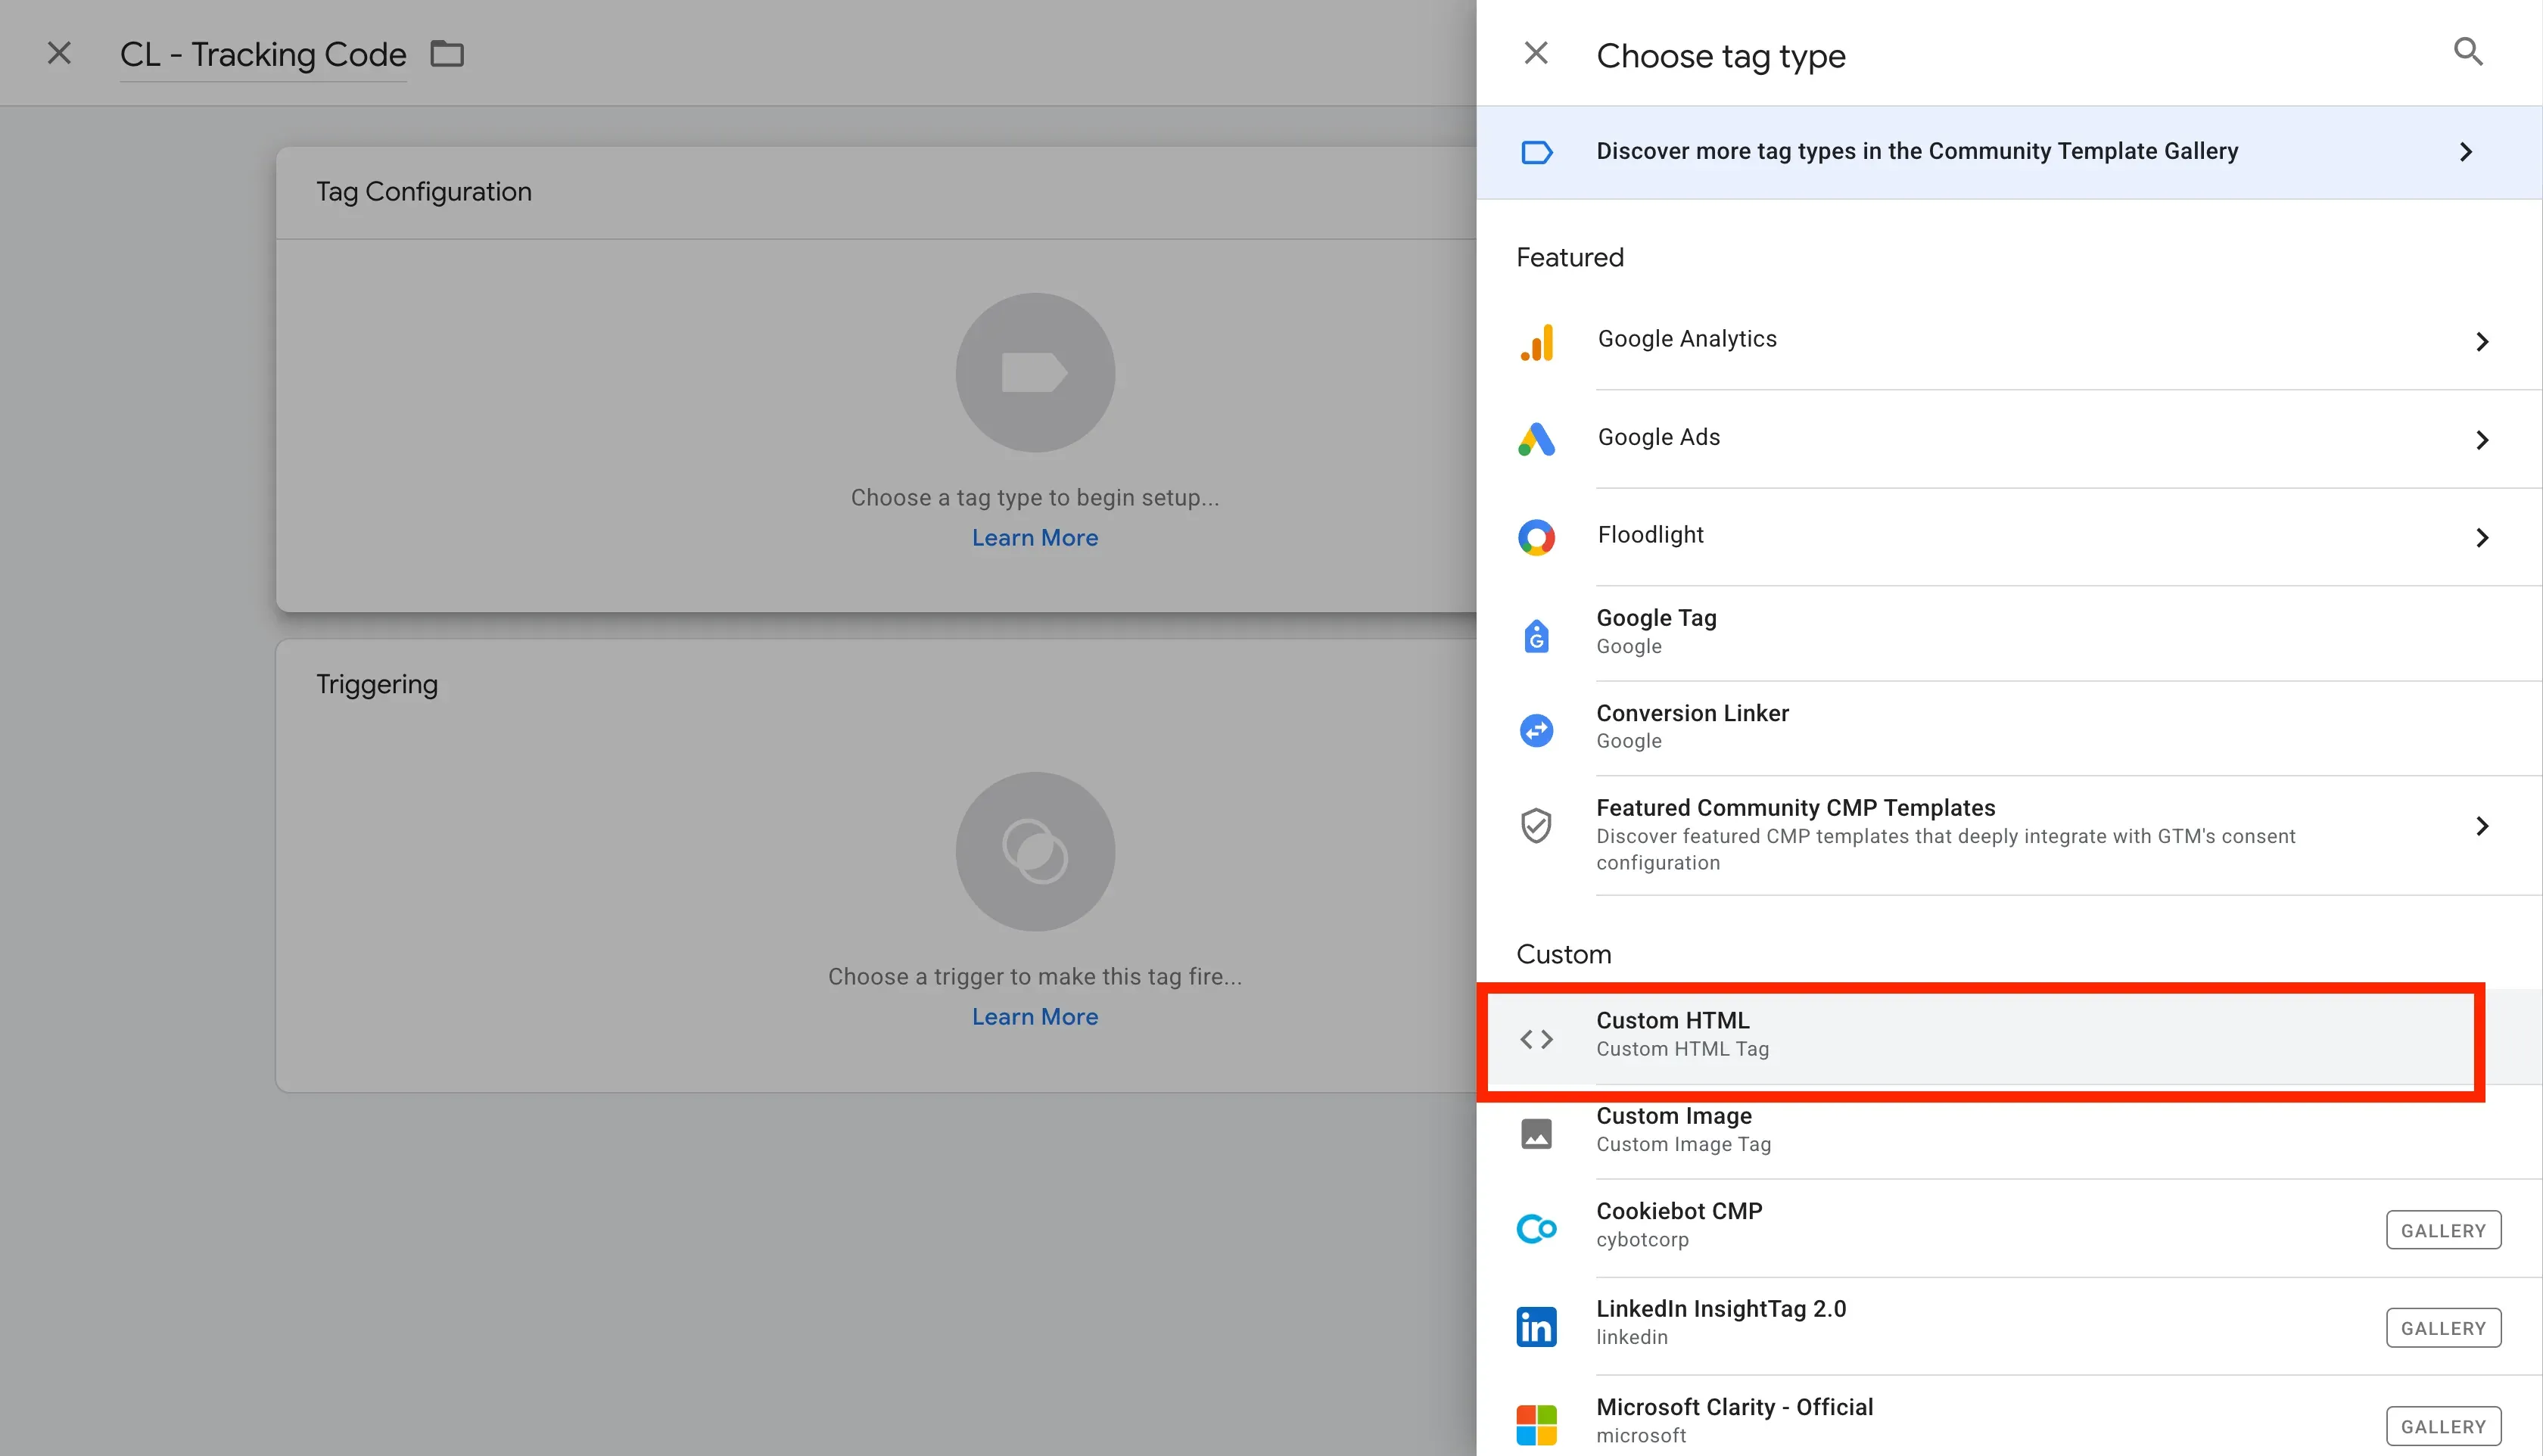Click the Floodlight label
Image resolution: width=2543 pixels, height=1456 pixels.
pos(1651,535)
